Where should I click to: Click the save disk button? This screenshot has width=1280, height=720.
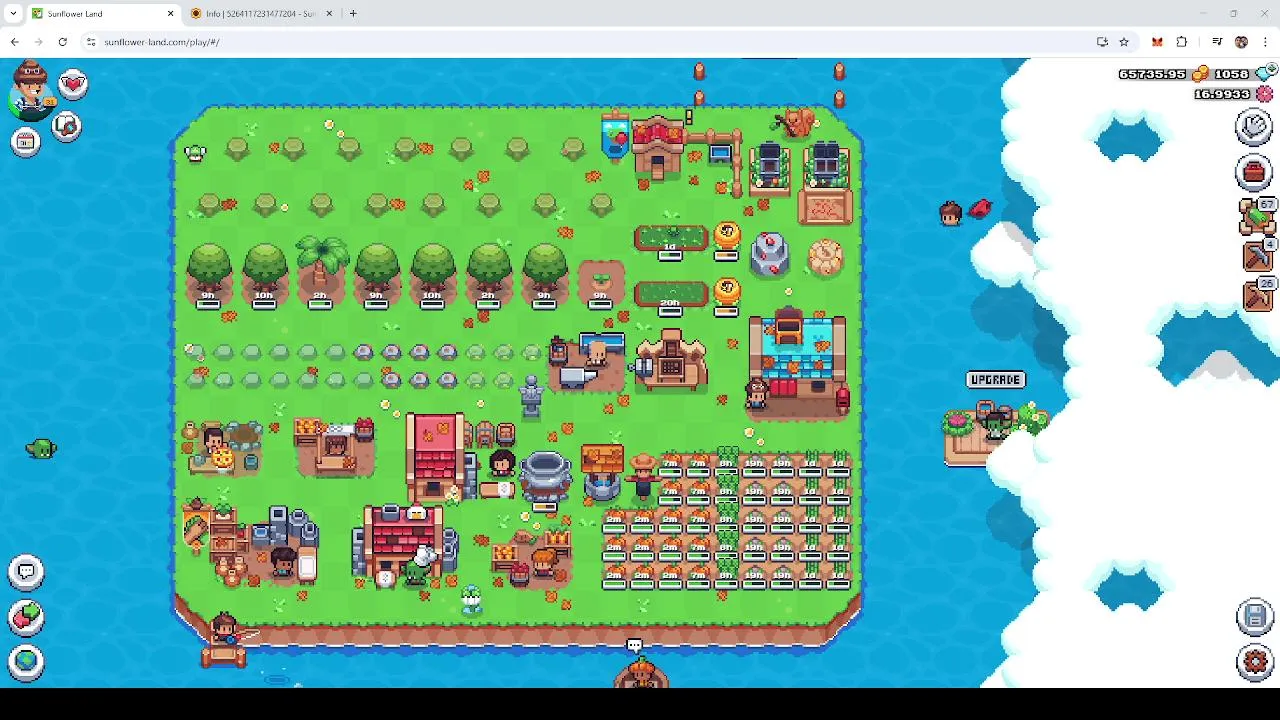[1255, 617]
